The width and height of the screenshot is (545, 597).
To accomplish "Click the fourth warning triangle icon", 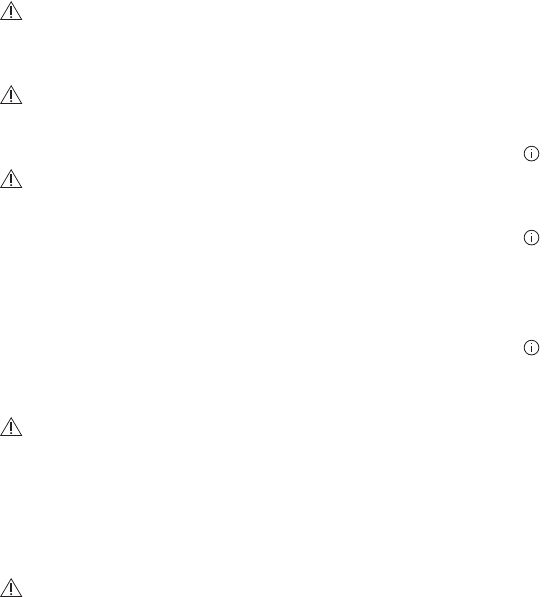I will point(11,427).
